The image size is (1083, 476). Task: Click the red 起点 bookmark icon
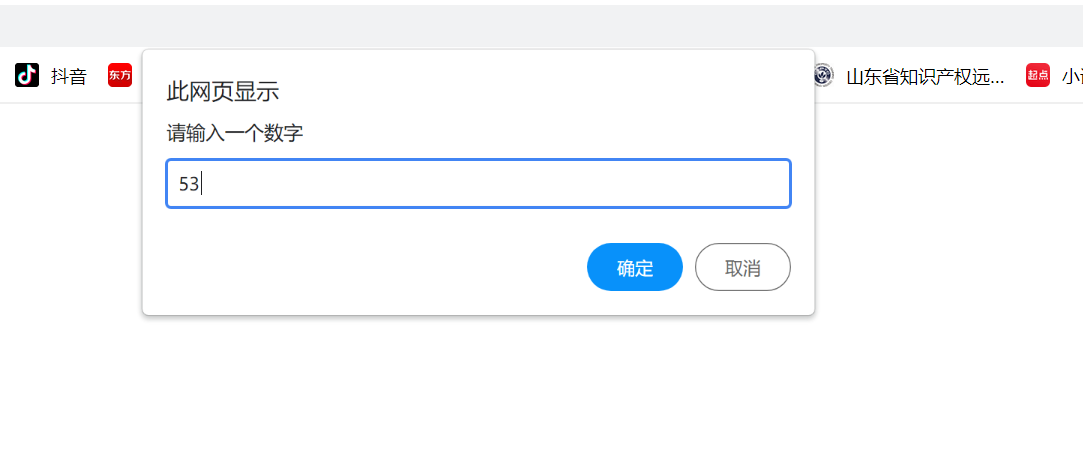(1038, 75)
